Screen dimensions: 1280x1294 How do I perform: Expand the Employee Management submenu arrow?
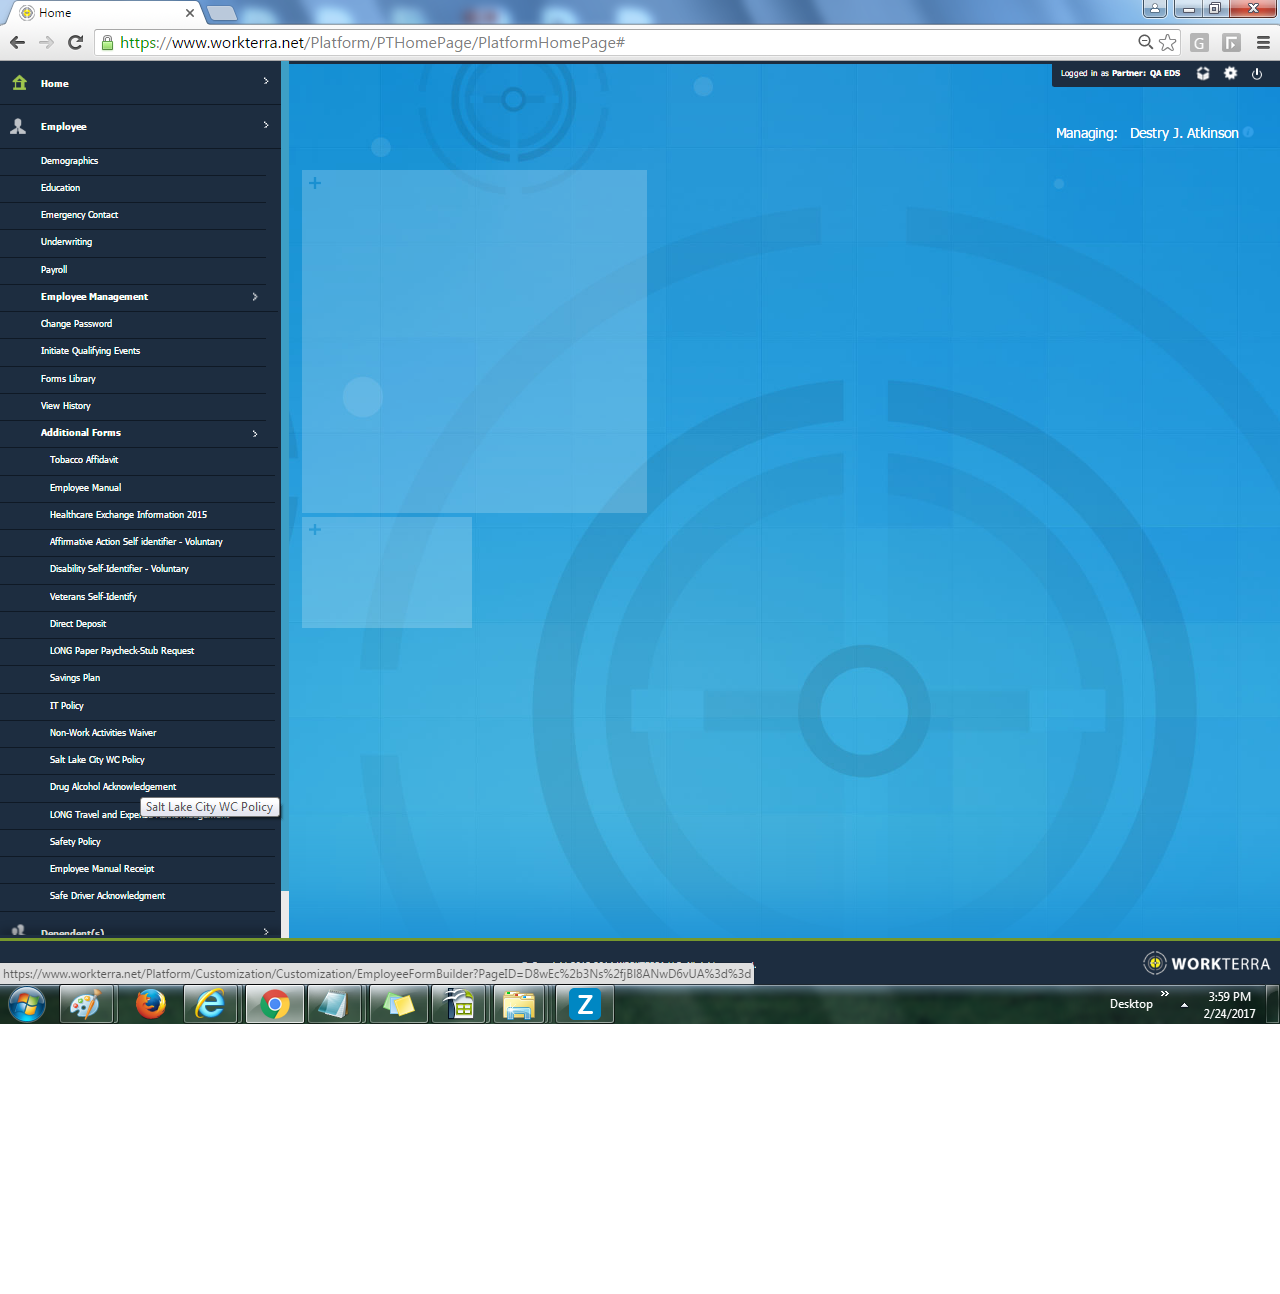pos(255,297)
